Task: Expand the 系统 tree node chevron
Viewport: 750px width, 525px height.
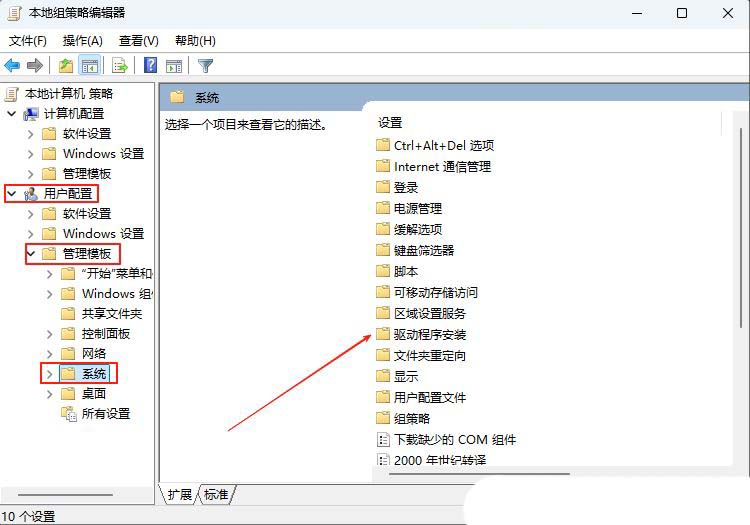Action: (49, 374)
